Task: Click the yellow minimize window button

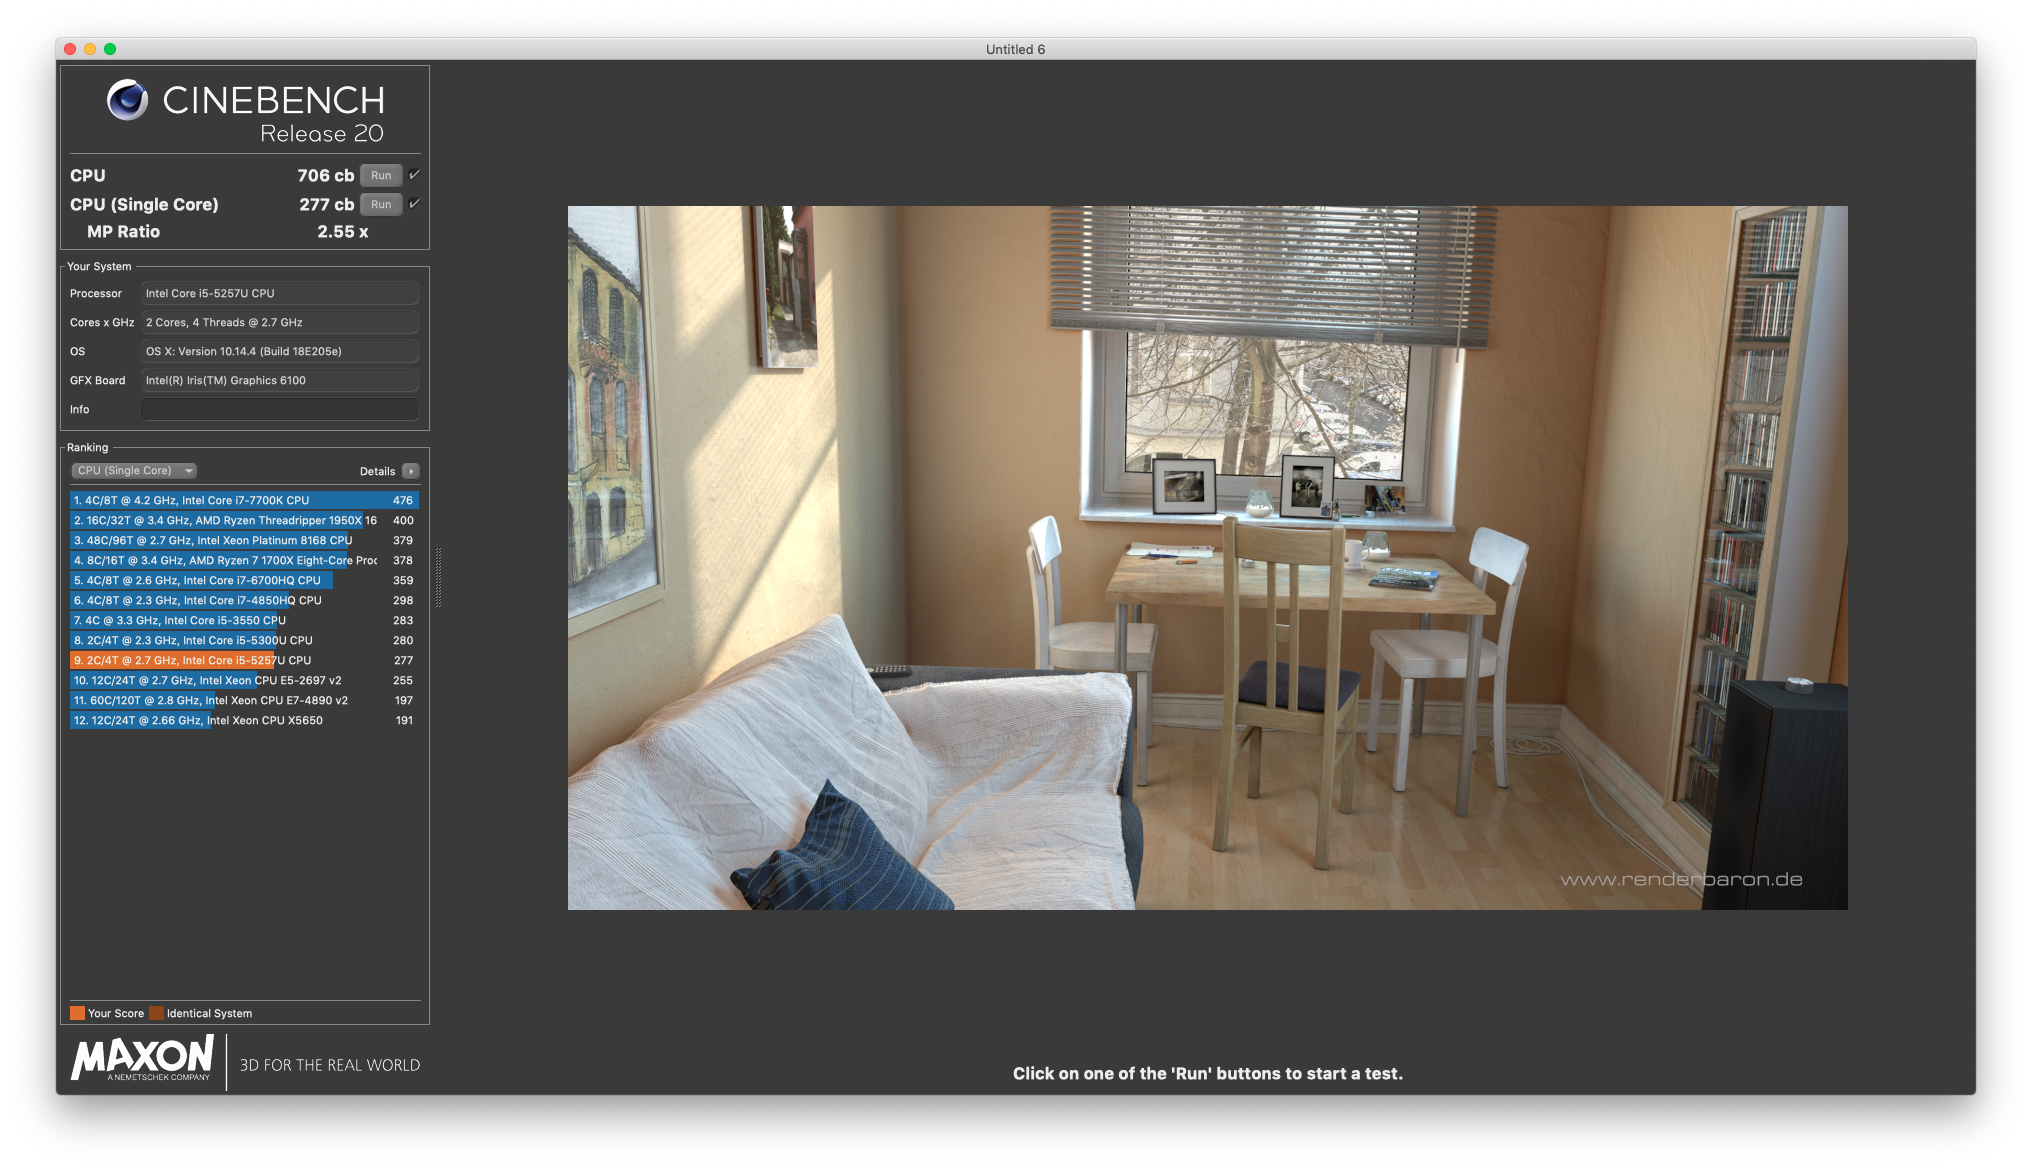Action: click(90, 49)
